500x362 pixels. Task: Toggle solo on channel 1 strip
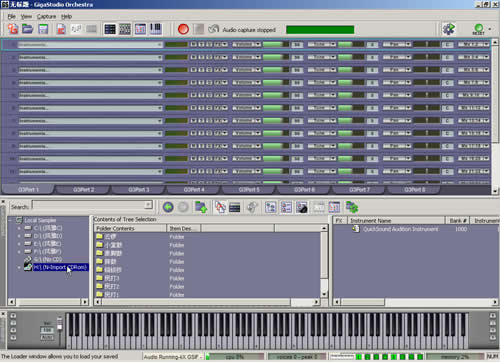point(201,44)
